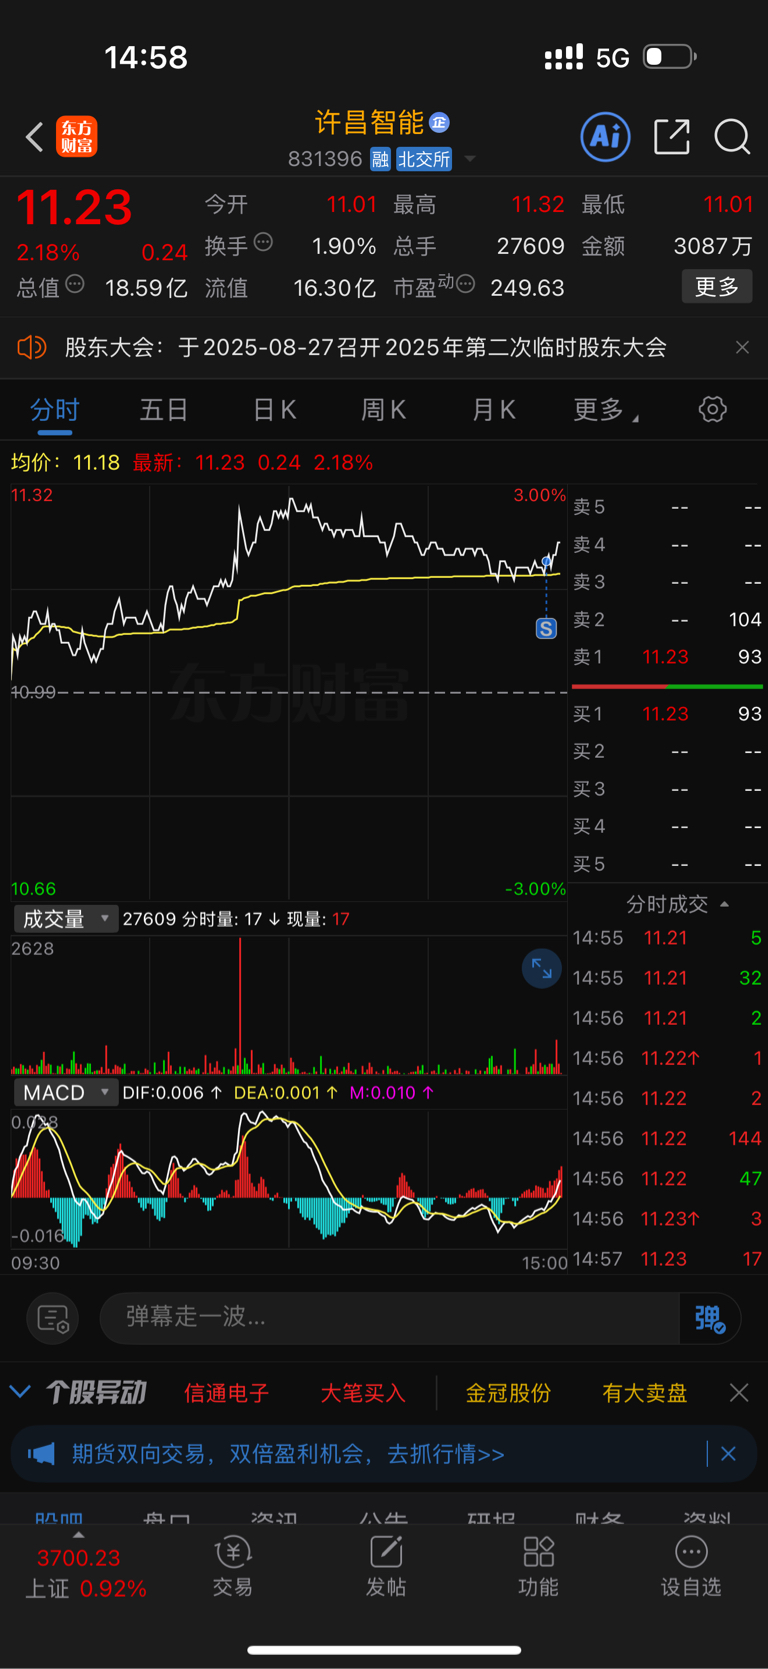Tap the 卖1 order book row
Image resolution: width=768 pixels, height=1669 pixels.
(667, 657)
